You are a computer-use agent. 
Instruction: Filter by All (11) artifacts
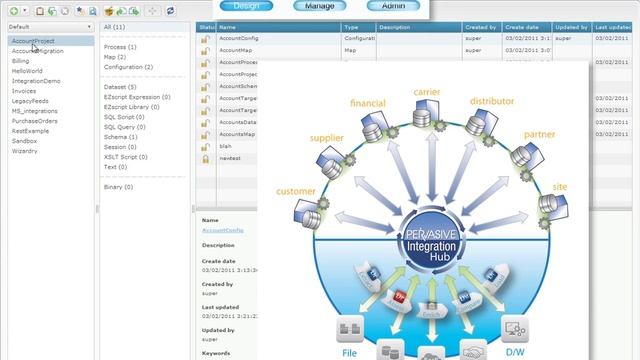click(114, 27)
